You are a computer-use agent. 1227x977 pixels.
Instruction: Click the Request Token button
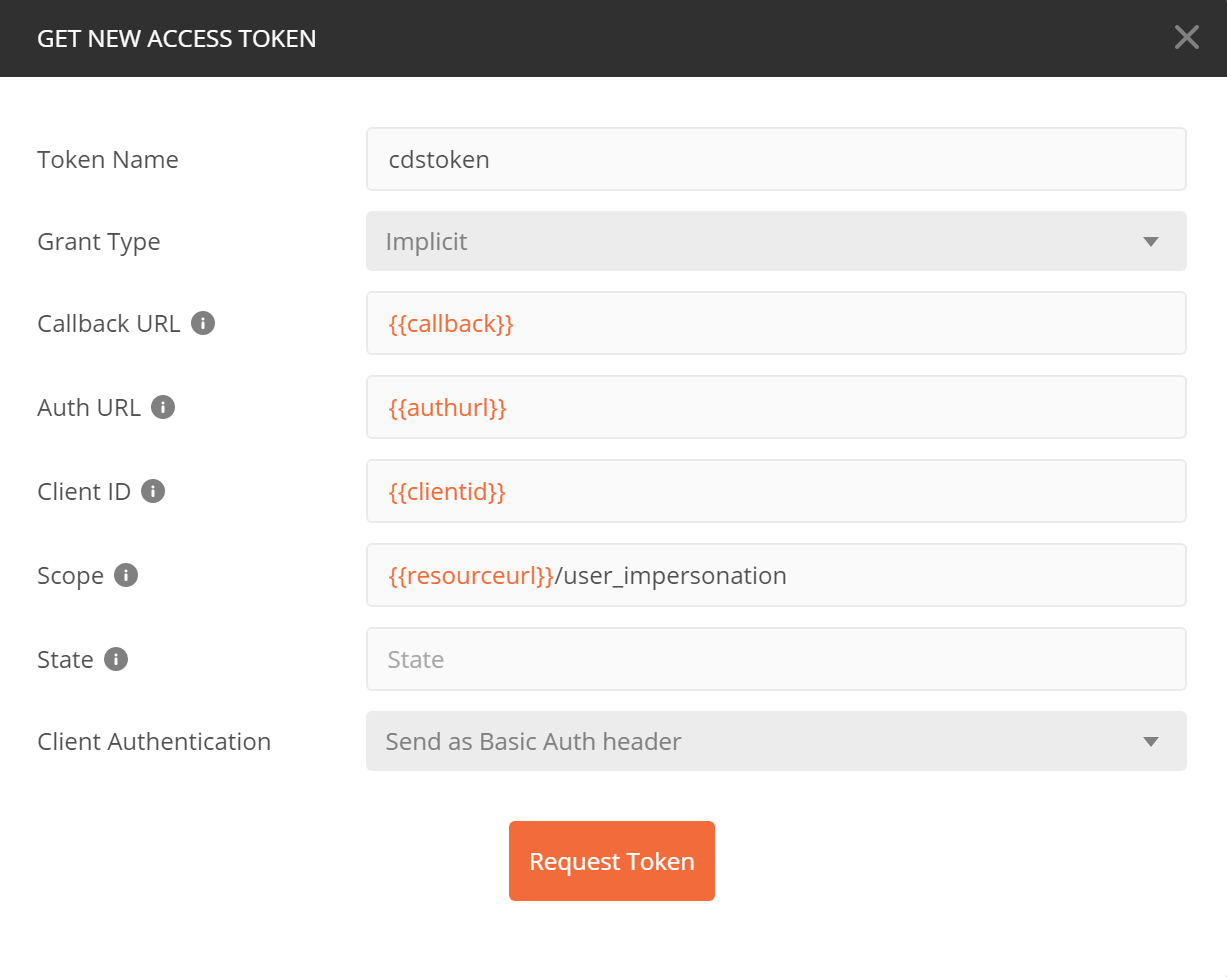click(x=612, y=861)
